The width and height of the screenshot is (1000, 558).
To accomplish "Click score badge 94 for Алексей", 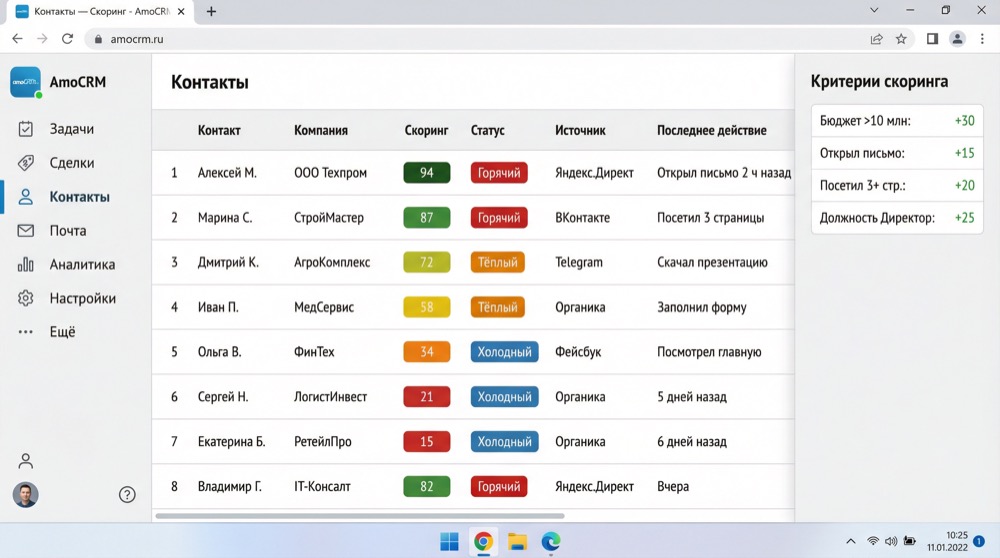I will coord(427,173).
